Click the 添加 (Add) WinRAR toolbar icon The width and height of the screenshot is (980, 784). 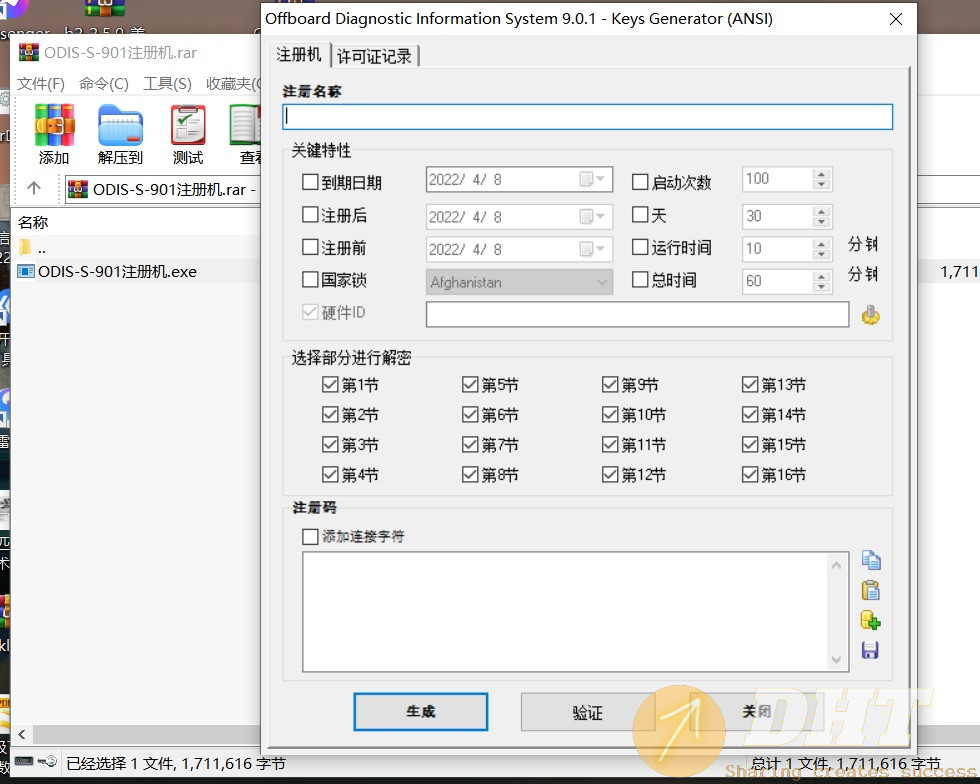pos(54,126)
